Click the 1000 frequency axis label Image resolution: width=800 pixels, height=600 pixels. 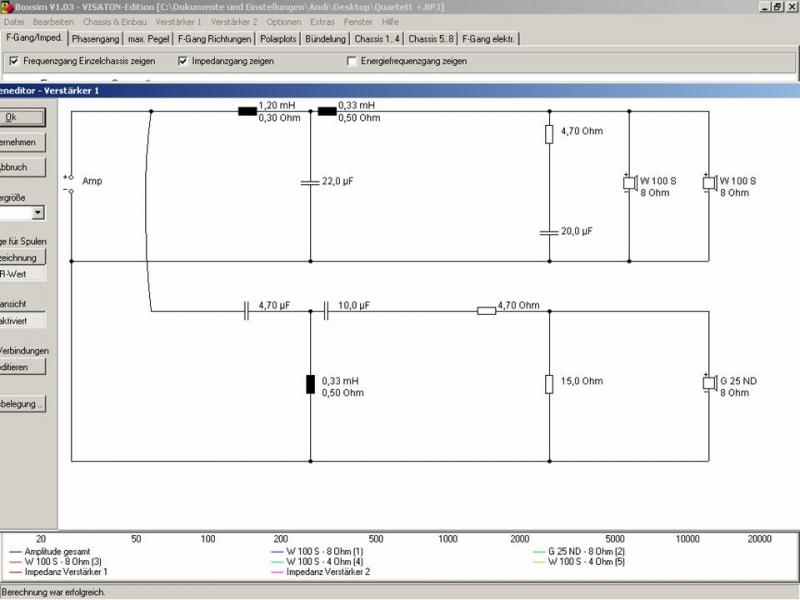click(x=448, y=539)
